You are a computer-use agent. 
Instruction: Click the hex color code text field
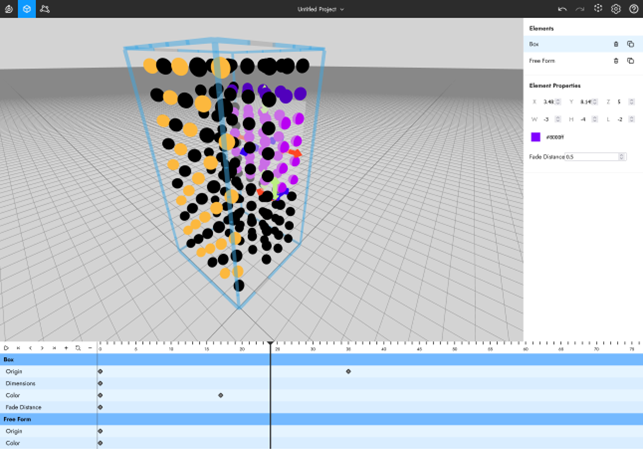click(556, 137)
